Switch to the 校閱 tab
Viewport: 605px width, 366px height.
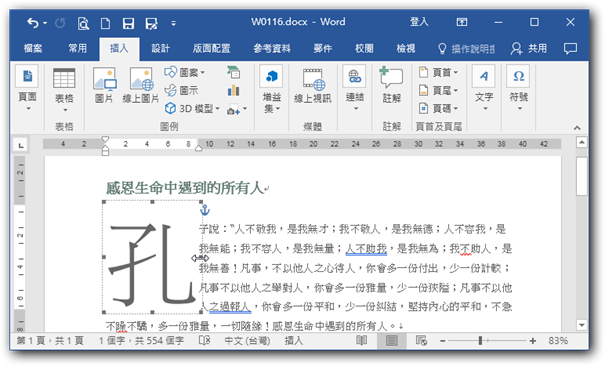[x=364, y=48]
